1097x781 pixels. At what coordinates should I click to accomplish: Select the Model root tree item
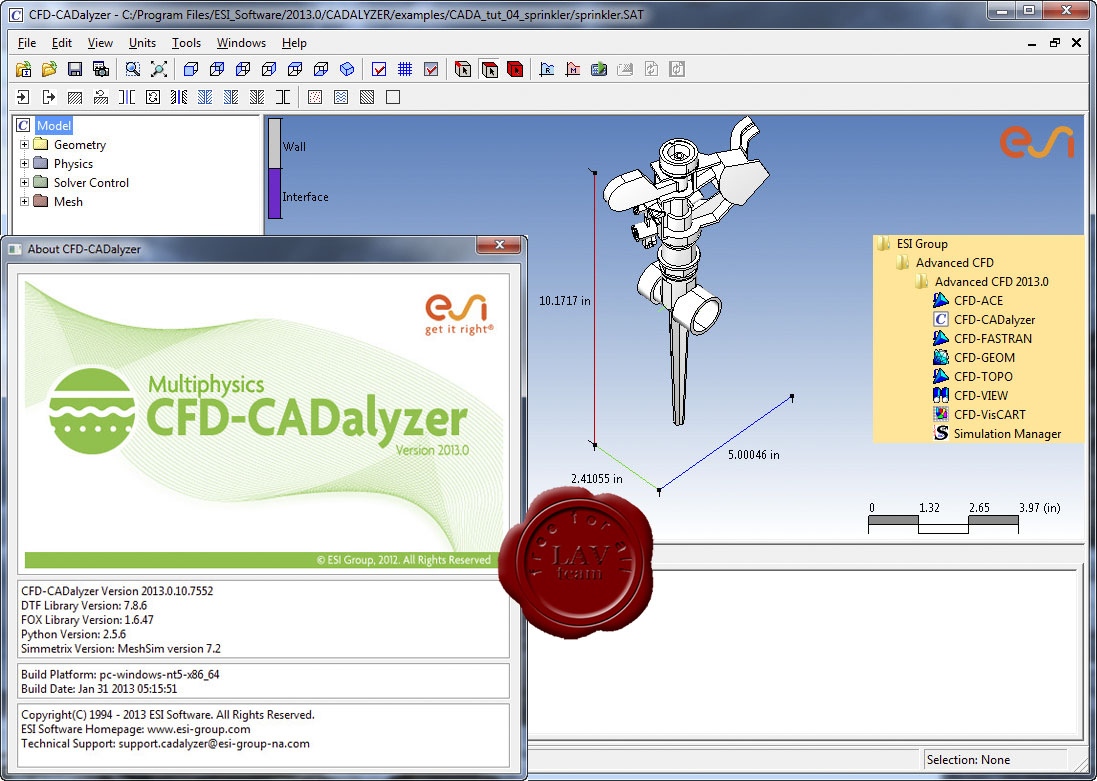[x=54, y=126]
